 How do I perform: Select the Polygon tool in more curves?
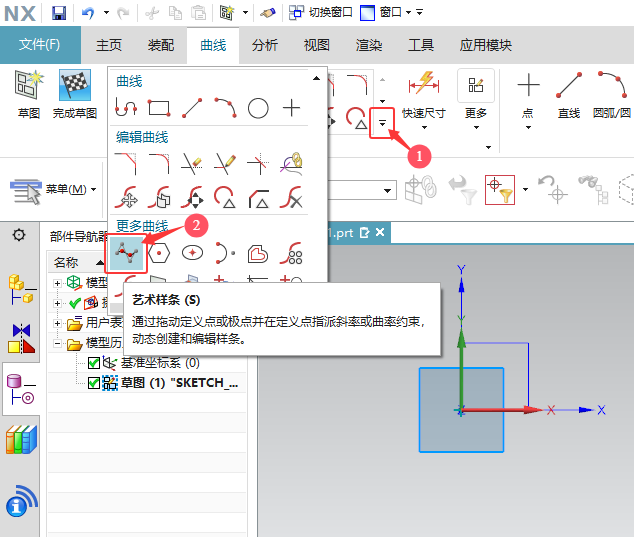coord(159,254)
